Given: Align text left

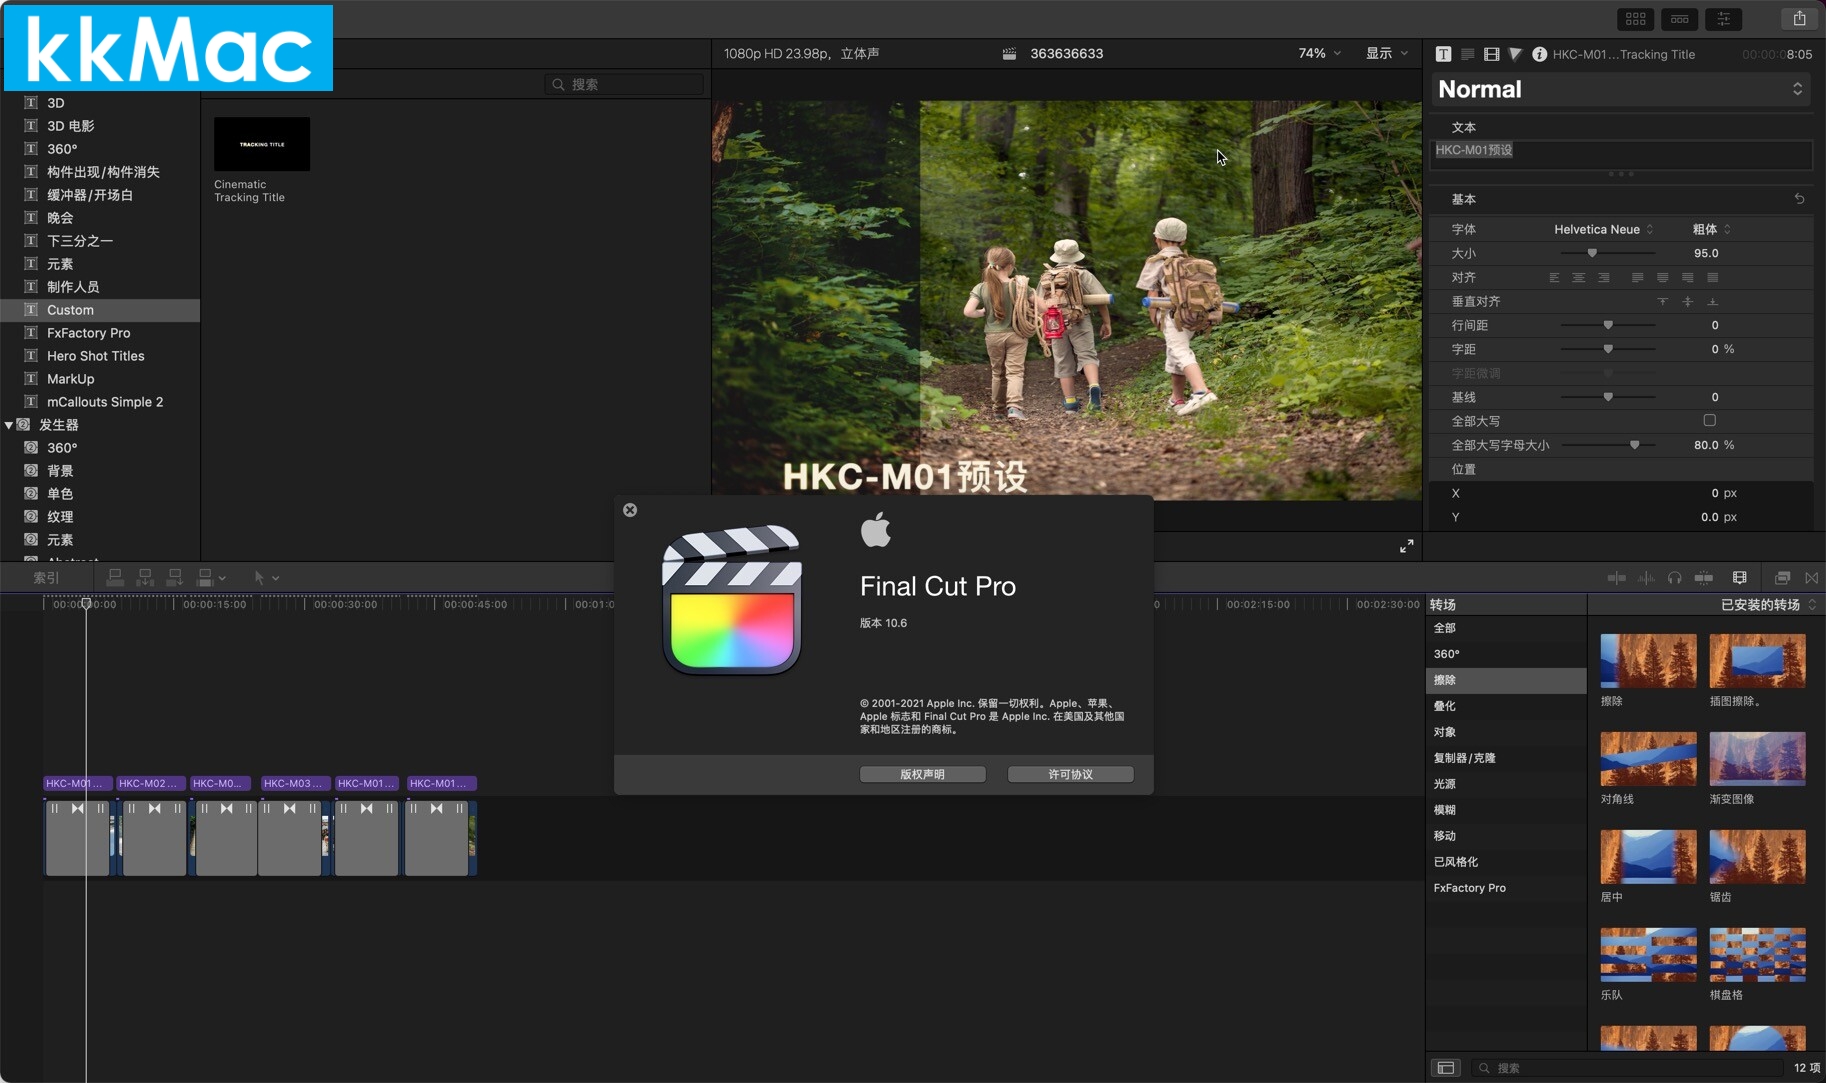Looking at the screenshot, I should (x=1554, y=278).
